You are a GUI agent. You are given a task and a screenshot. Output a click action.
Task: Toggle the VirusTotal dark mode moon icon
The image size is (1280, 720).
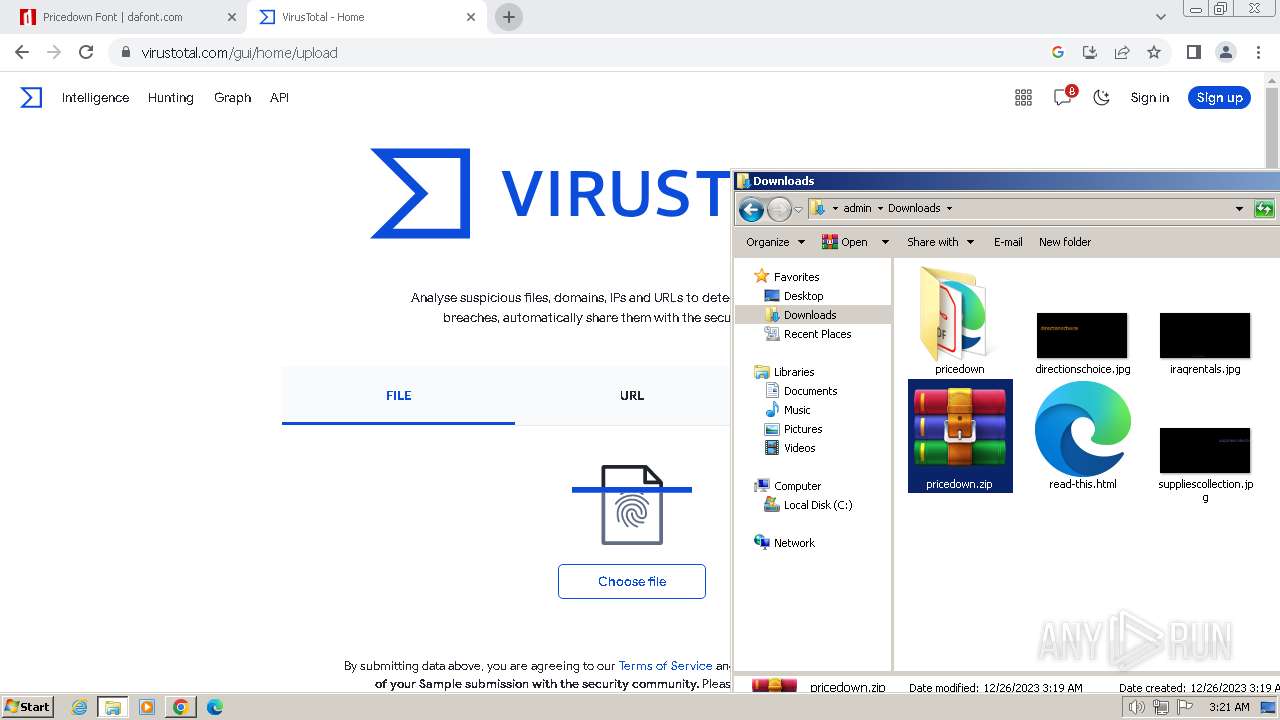click(1101, 97)
